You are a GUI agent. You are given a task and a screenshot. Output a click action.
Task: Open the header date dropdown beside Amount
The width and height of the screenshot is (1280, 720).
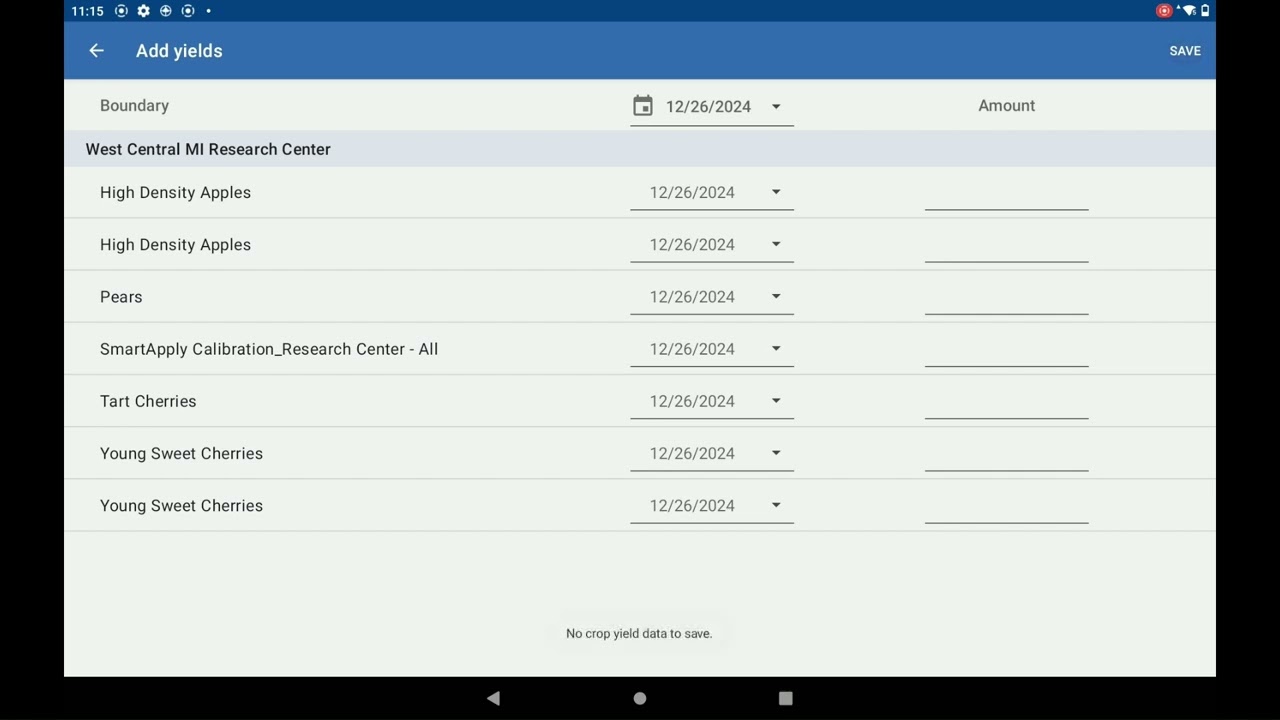coord(712,106)
